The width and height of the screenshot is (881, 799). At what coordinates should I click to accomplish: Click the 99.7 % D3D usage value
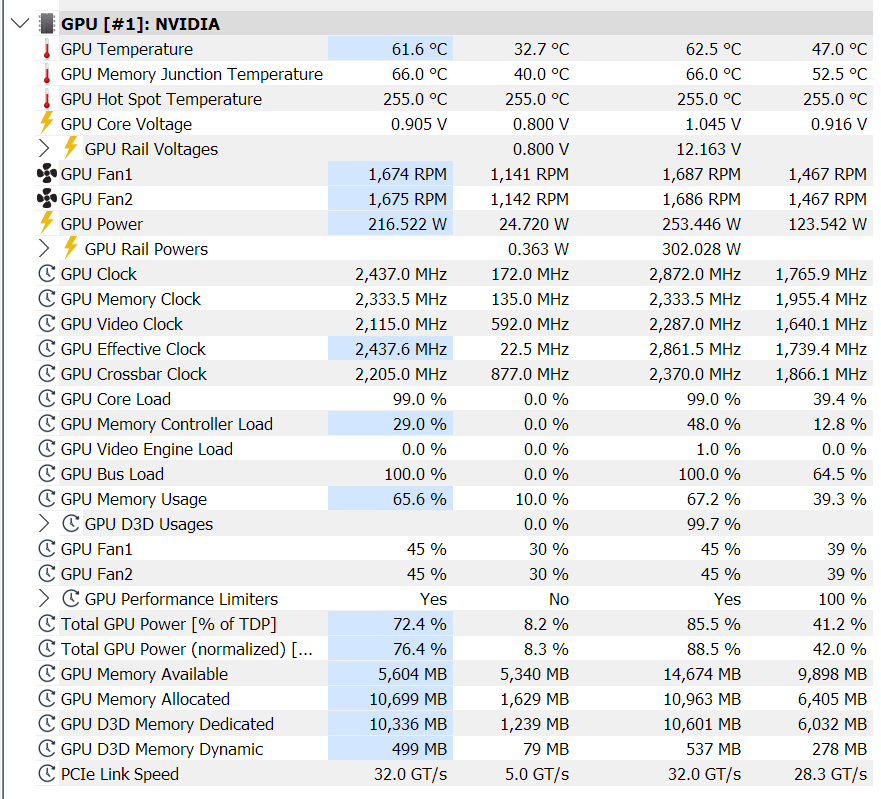[714, 524]
